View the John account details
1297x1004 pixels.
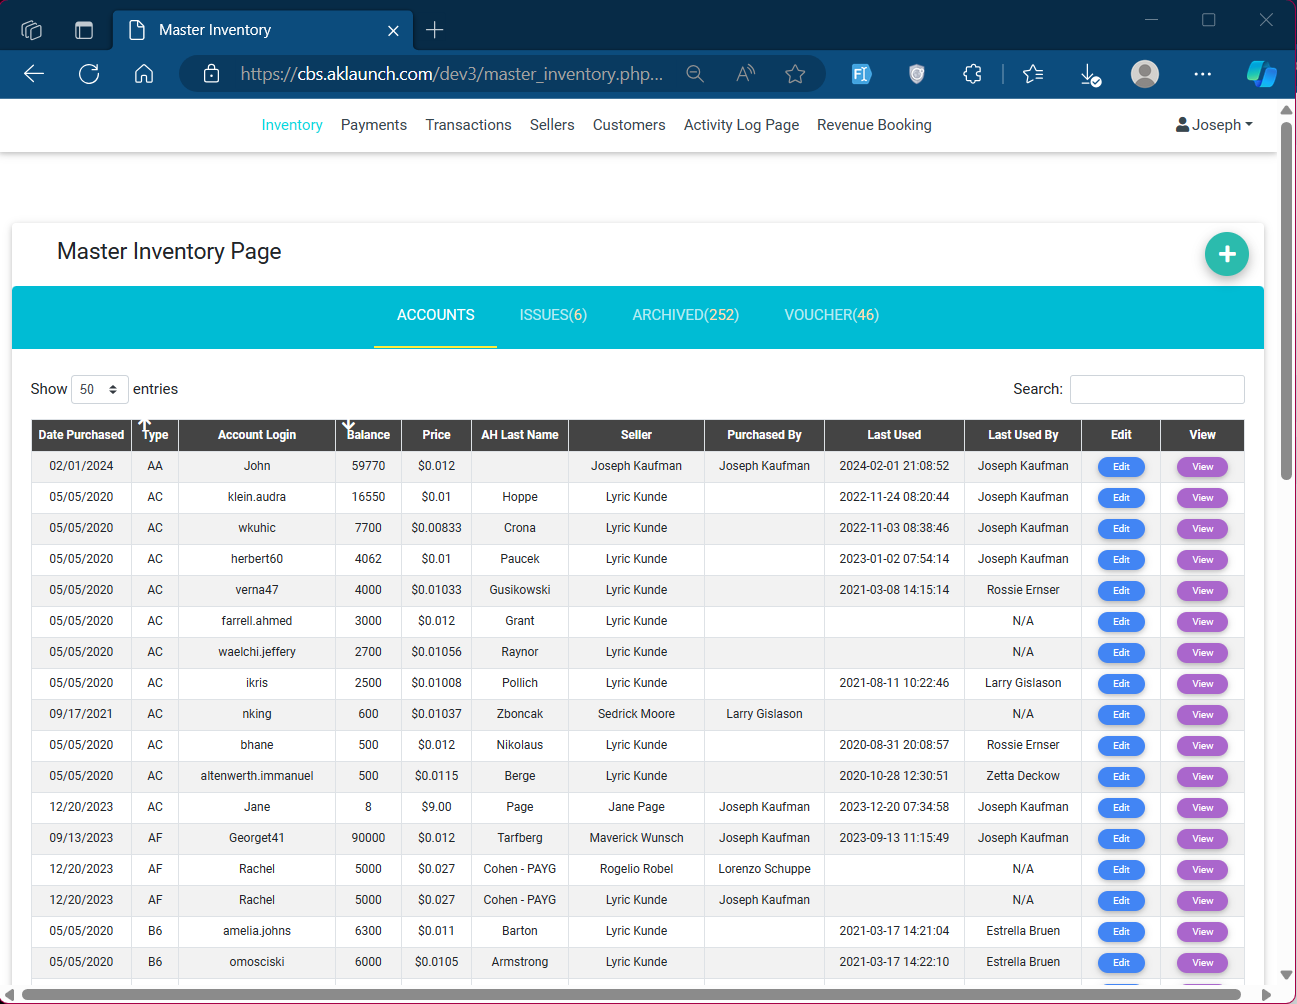coord(1202,467)
